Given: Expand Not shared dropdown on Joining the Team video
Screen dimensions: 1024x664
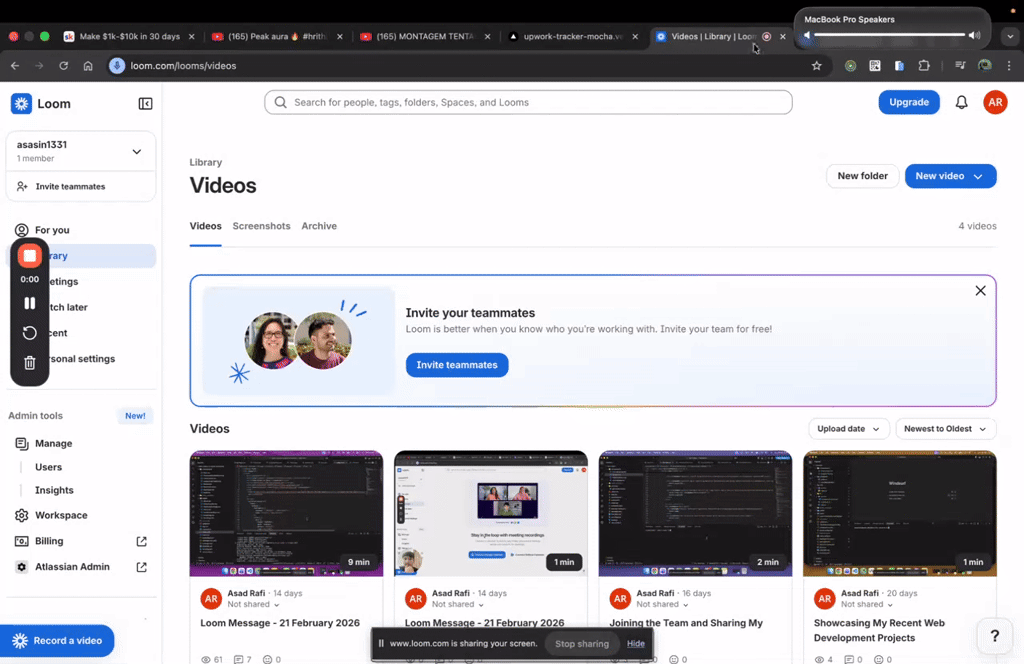Looking at the screenshot, I should [662, 605].
